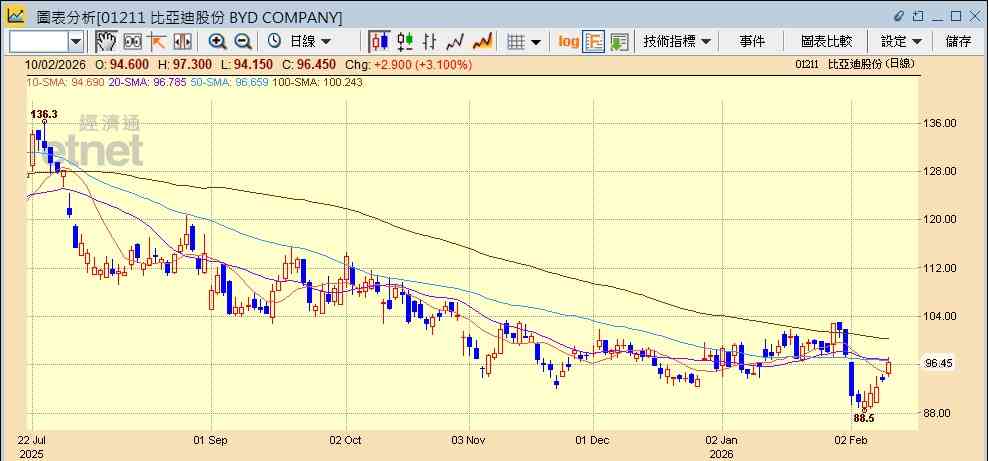The image size is (989, 461).
Task: Click the 03 Nov date axis label
Action: [469, 440]
